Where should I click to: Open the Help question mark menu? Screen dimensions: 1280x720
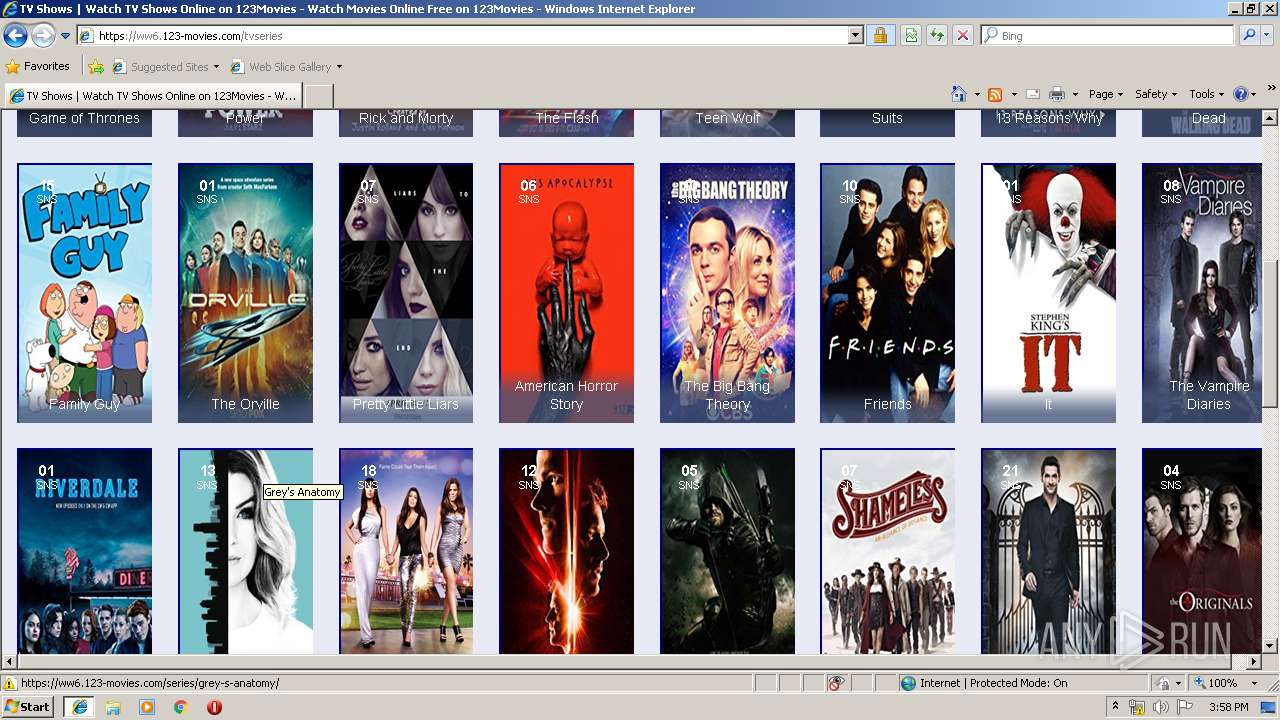pos(1245,94)
